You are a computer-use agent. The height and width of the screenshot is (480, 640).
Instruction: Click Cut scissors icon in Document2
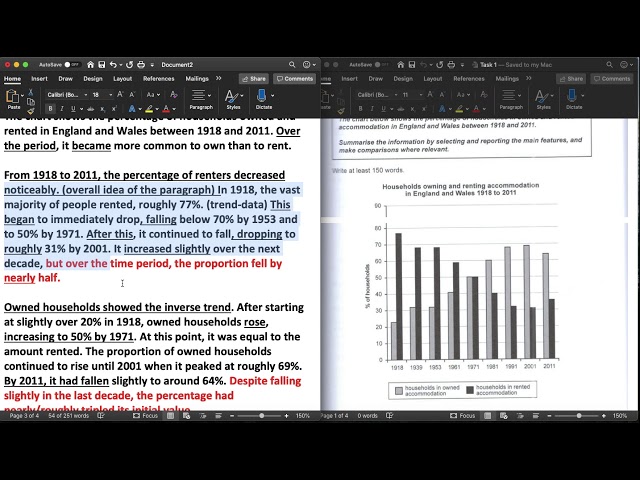click(x=30, y=92)
